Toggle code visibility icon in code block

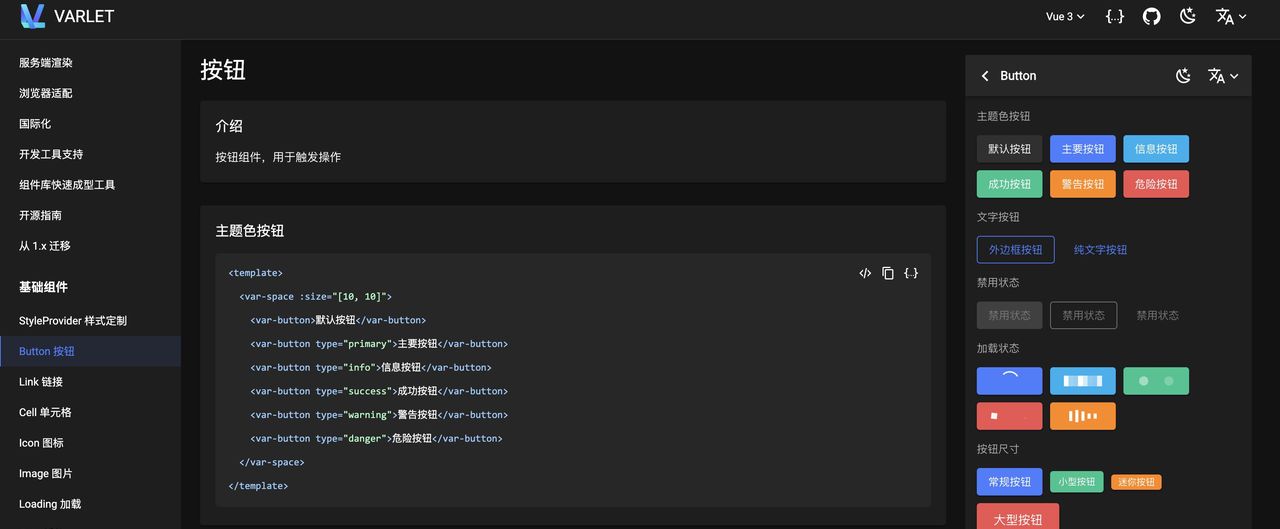[x=865, y=273]
